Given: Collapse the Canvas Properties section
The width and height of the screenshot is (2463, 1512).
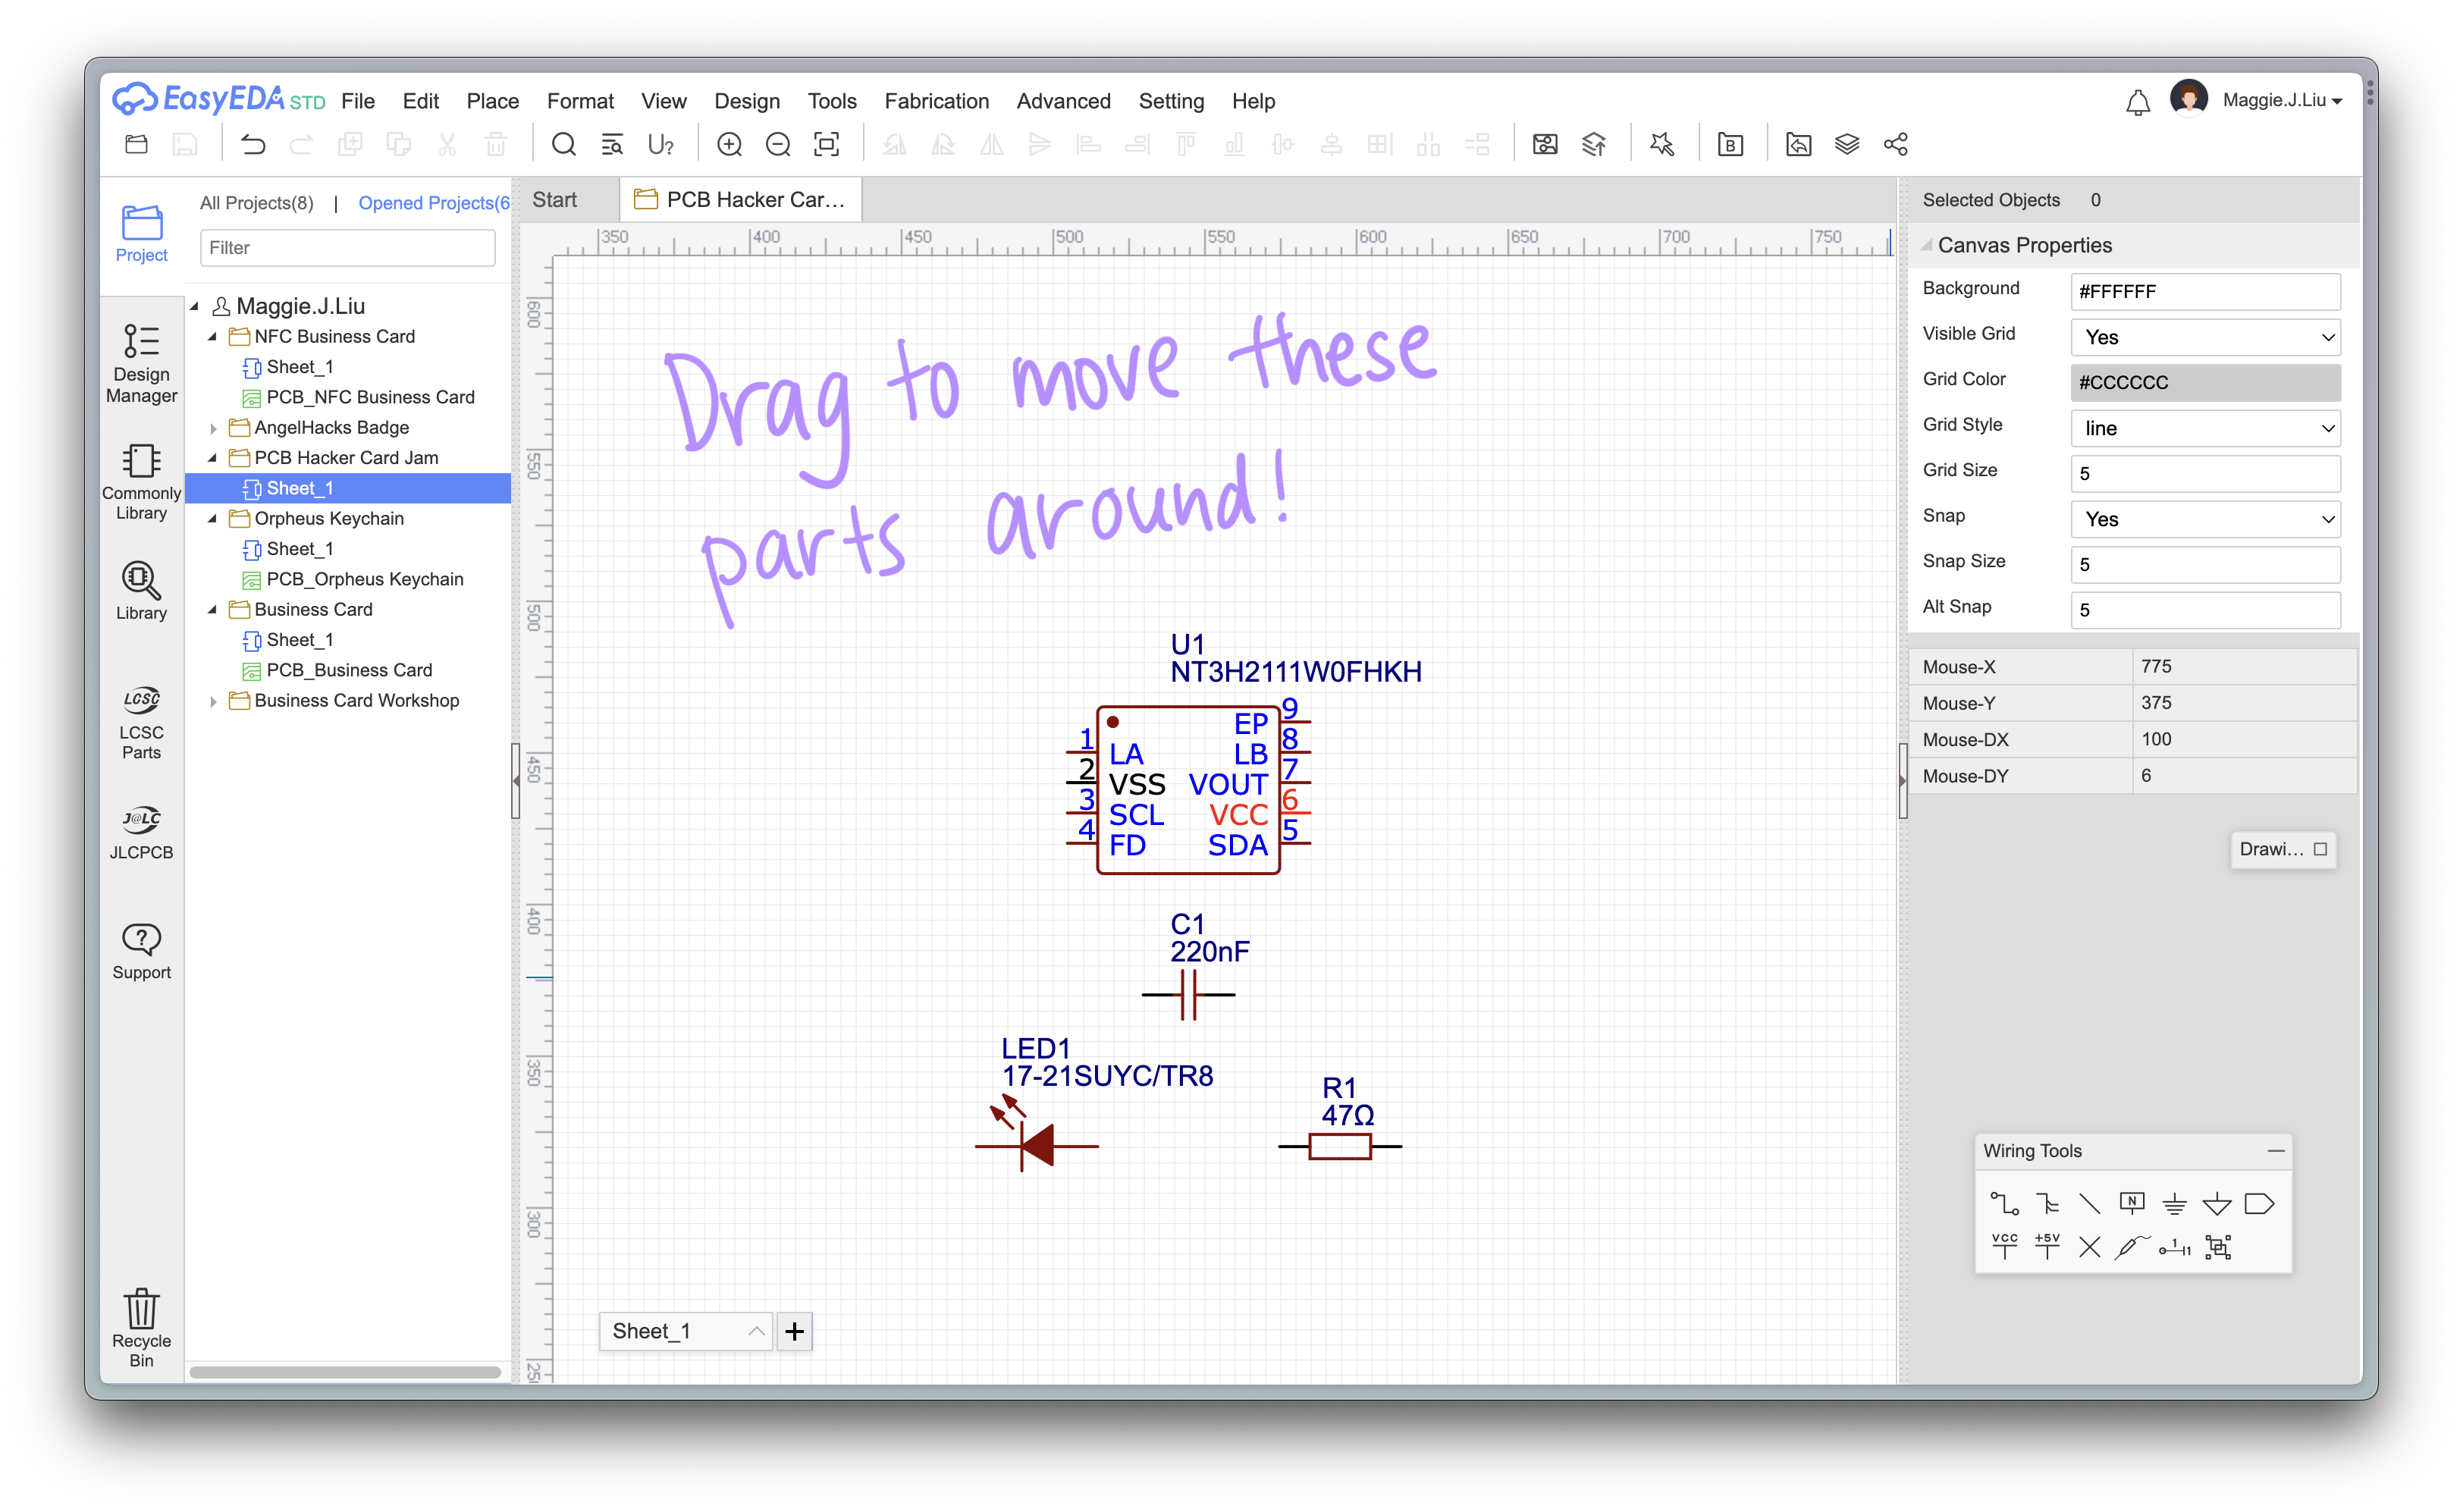Looking at the screenshot, I should click(1926, 246).
